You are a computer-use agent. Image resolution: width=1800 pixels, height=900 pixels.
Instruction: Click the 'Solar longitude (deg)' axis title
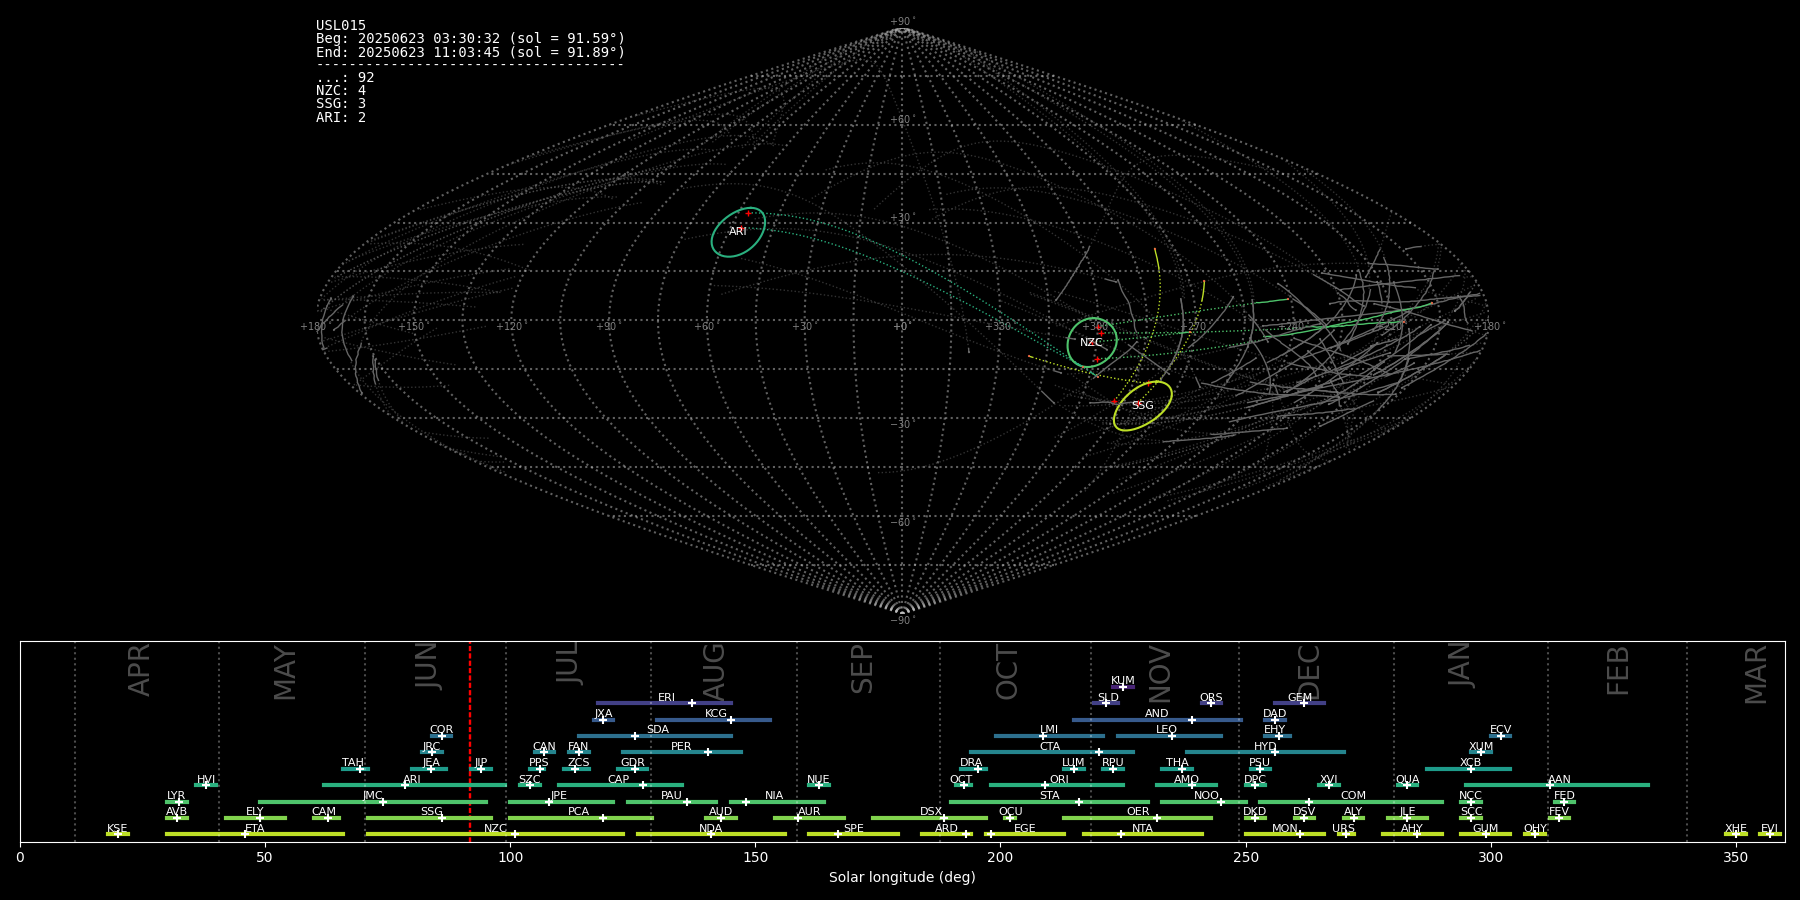pos(902,877)
